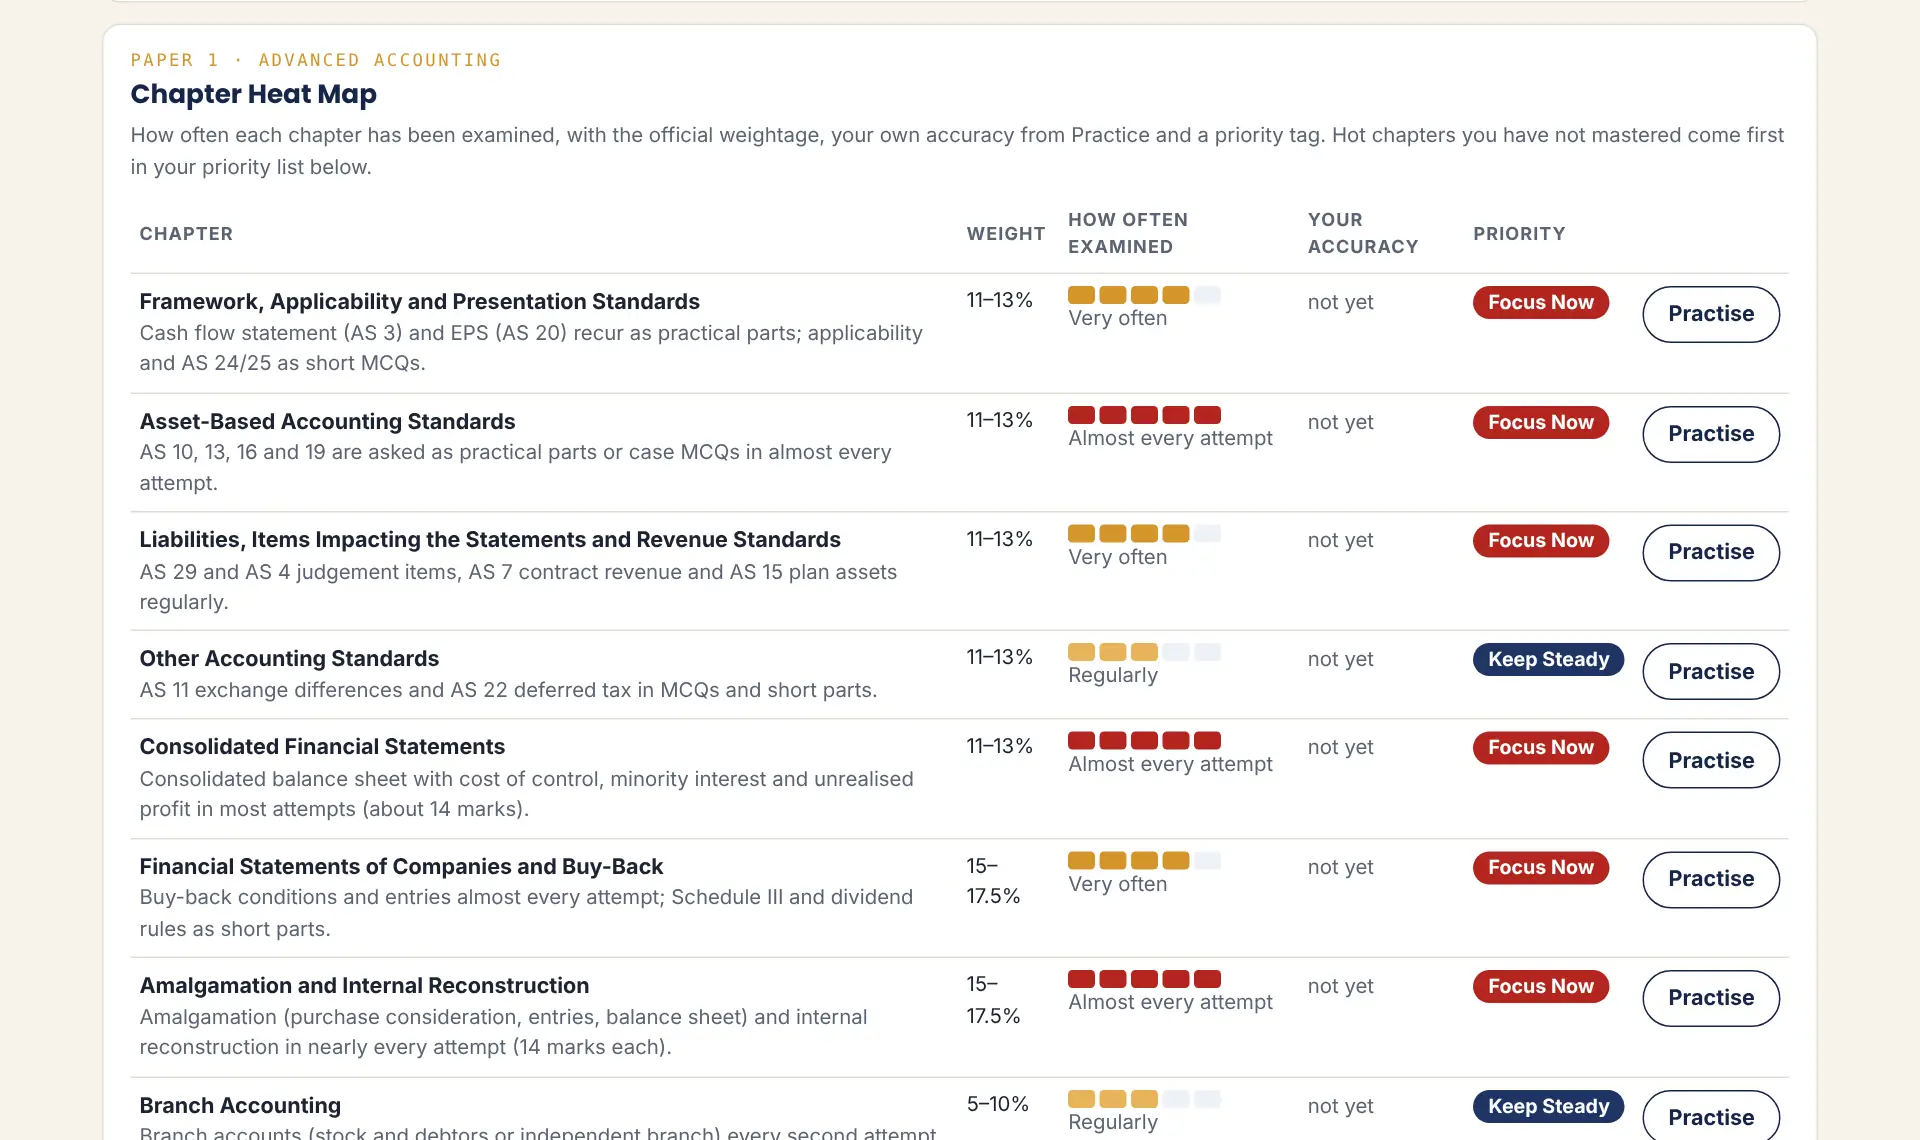Click the red frequency bar for Asset-Based Accounting Standards
Viewport: 1920px width, 1140px height.
(x=1144, y=415)
